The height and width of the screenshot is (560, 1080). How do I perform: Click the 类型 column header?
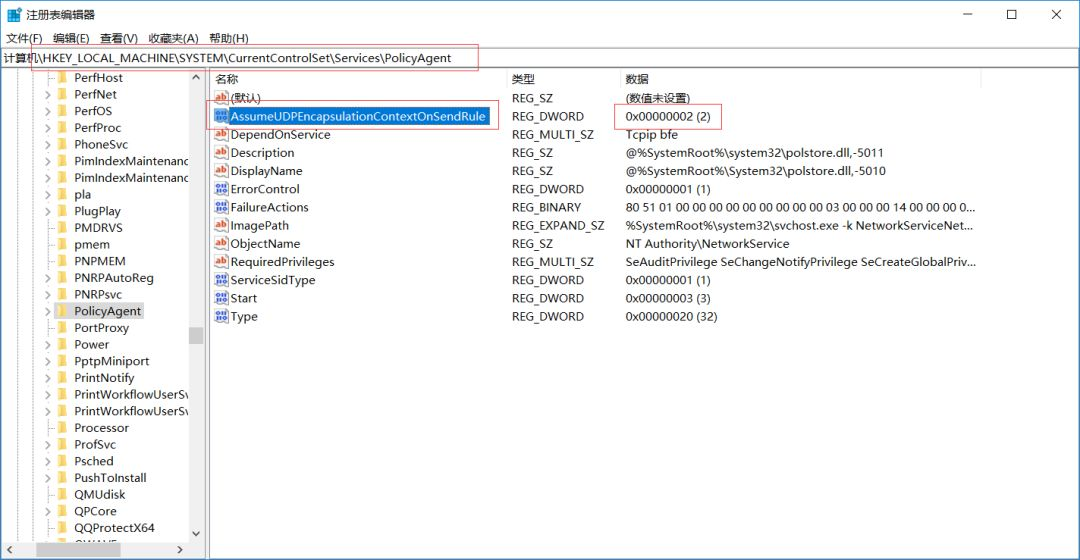(x=524, y=79)
